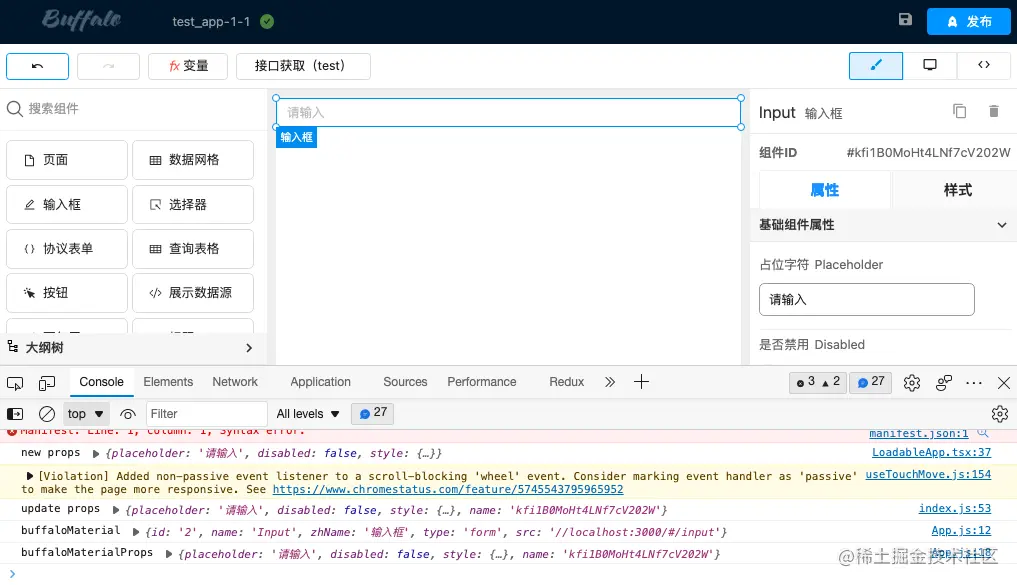Click the redo arrow button

click(x=108, y=66)
